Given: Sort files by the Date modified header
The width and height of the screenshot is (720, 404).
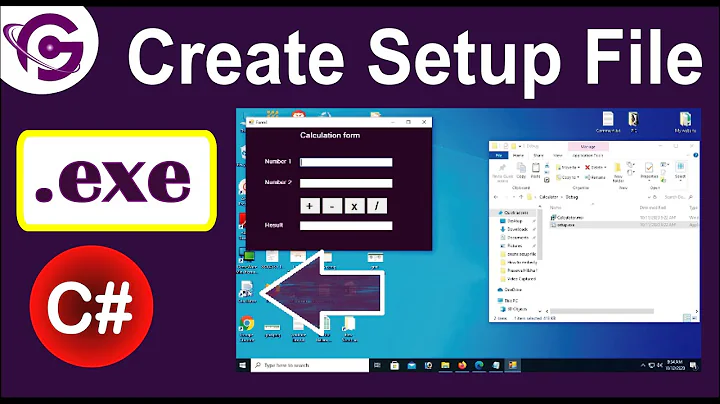Looking at the screenshot, I should pos(652,208).
